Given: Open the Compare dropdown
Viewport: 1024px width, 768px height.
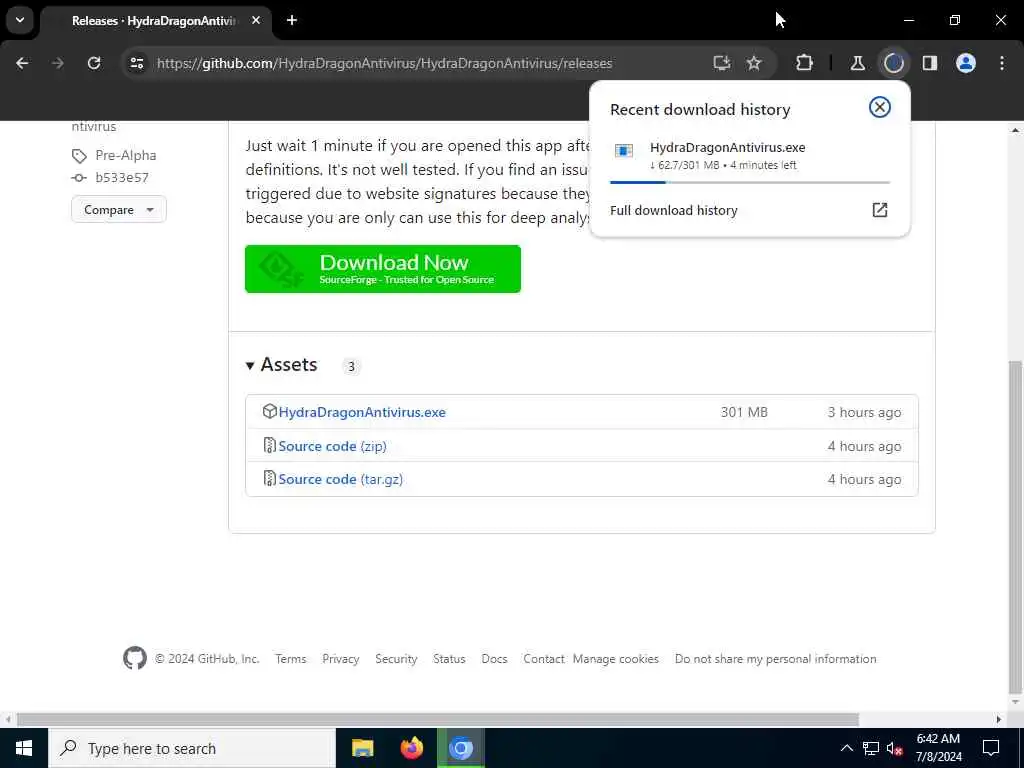Looking at the screenshot, I should click(119, 210).
